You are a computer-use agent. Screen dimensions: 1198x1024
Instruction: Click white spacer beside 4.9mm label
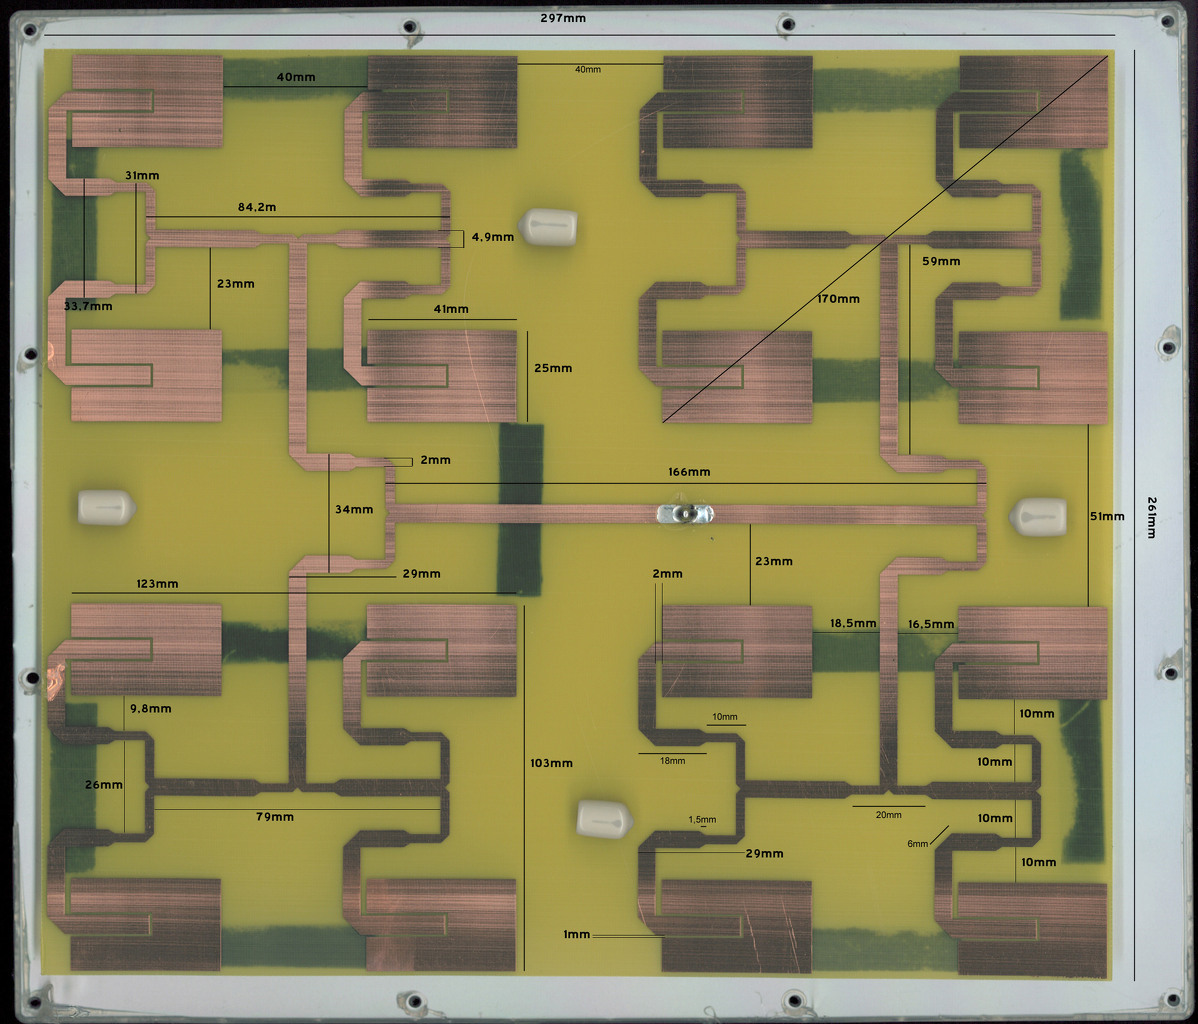(x=548, y=227)
